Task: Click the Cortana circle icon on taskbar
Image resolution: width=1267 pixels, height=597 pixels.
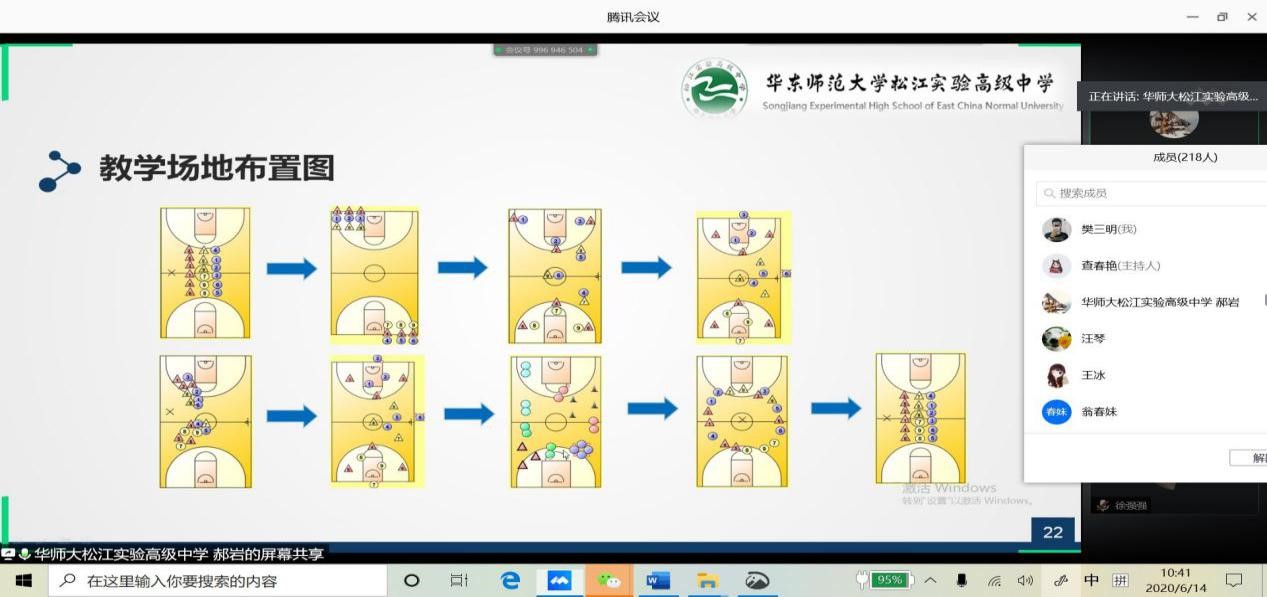Action: (x=411, y=580)
